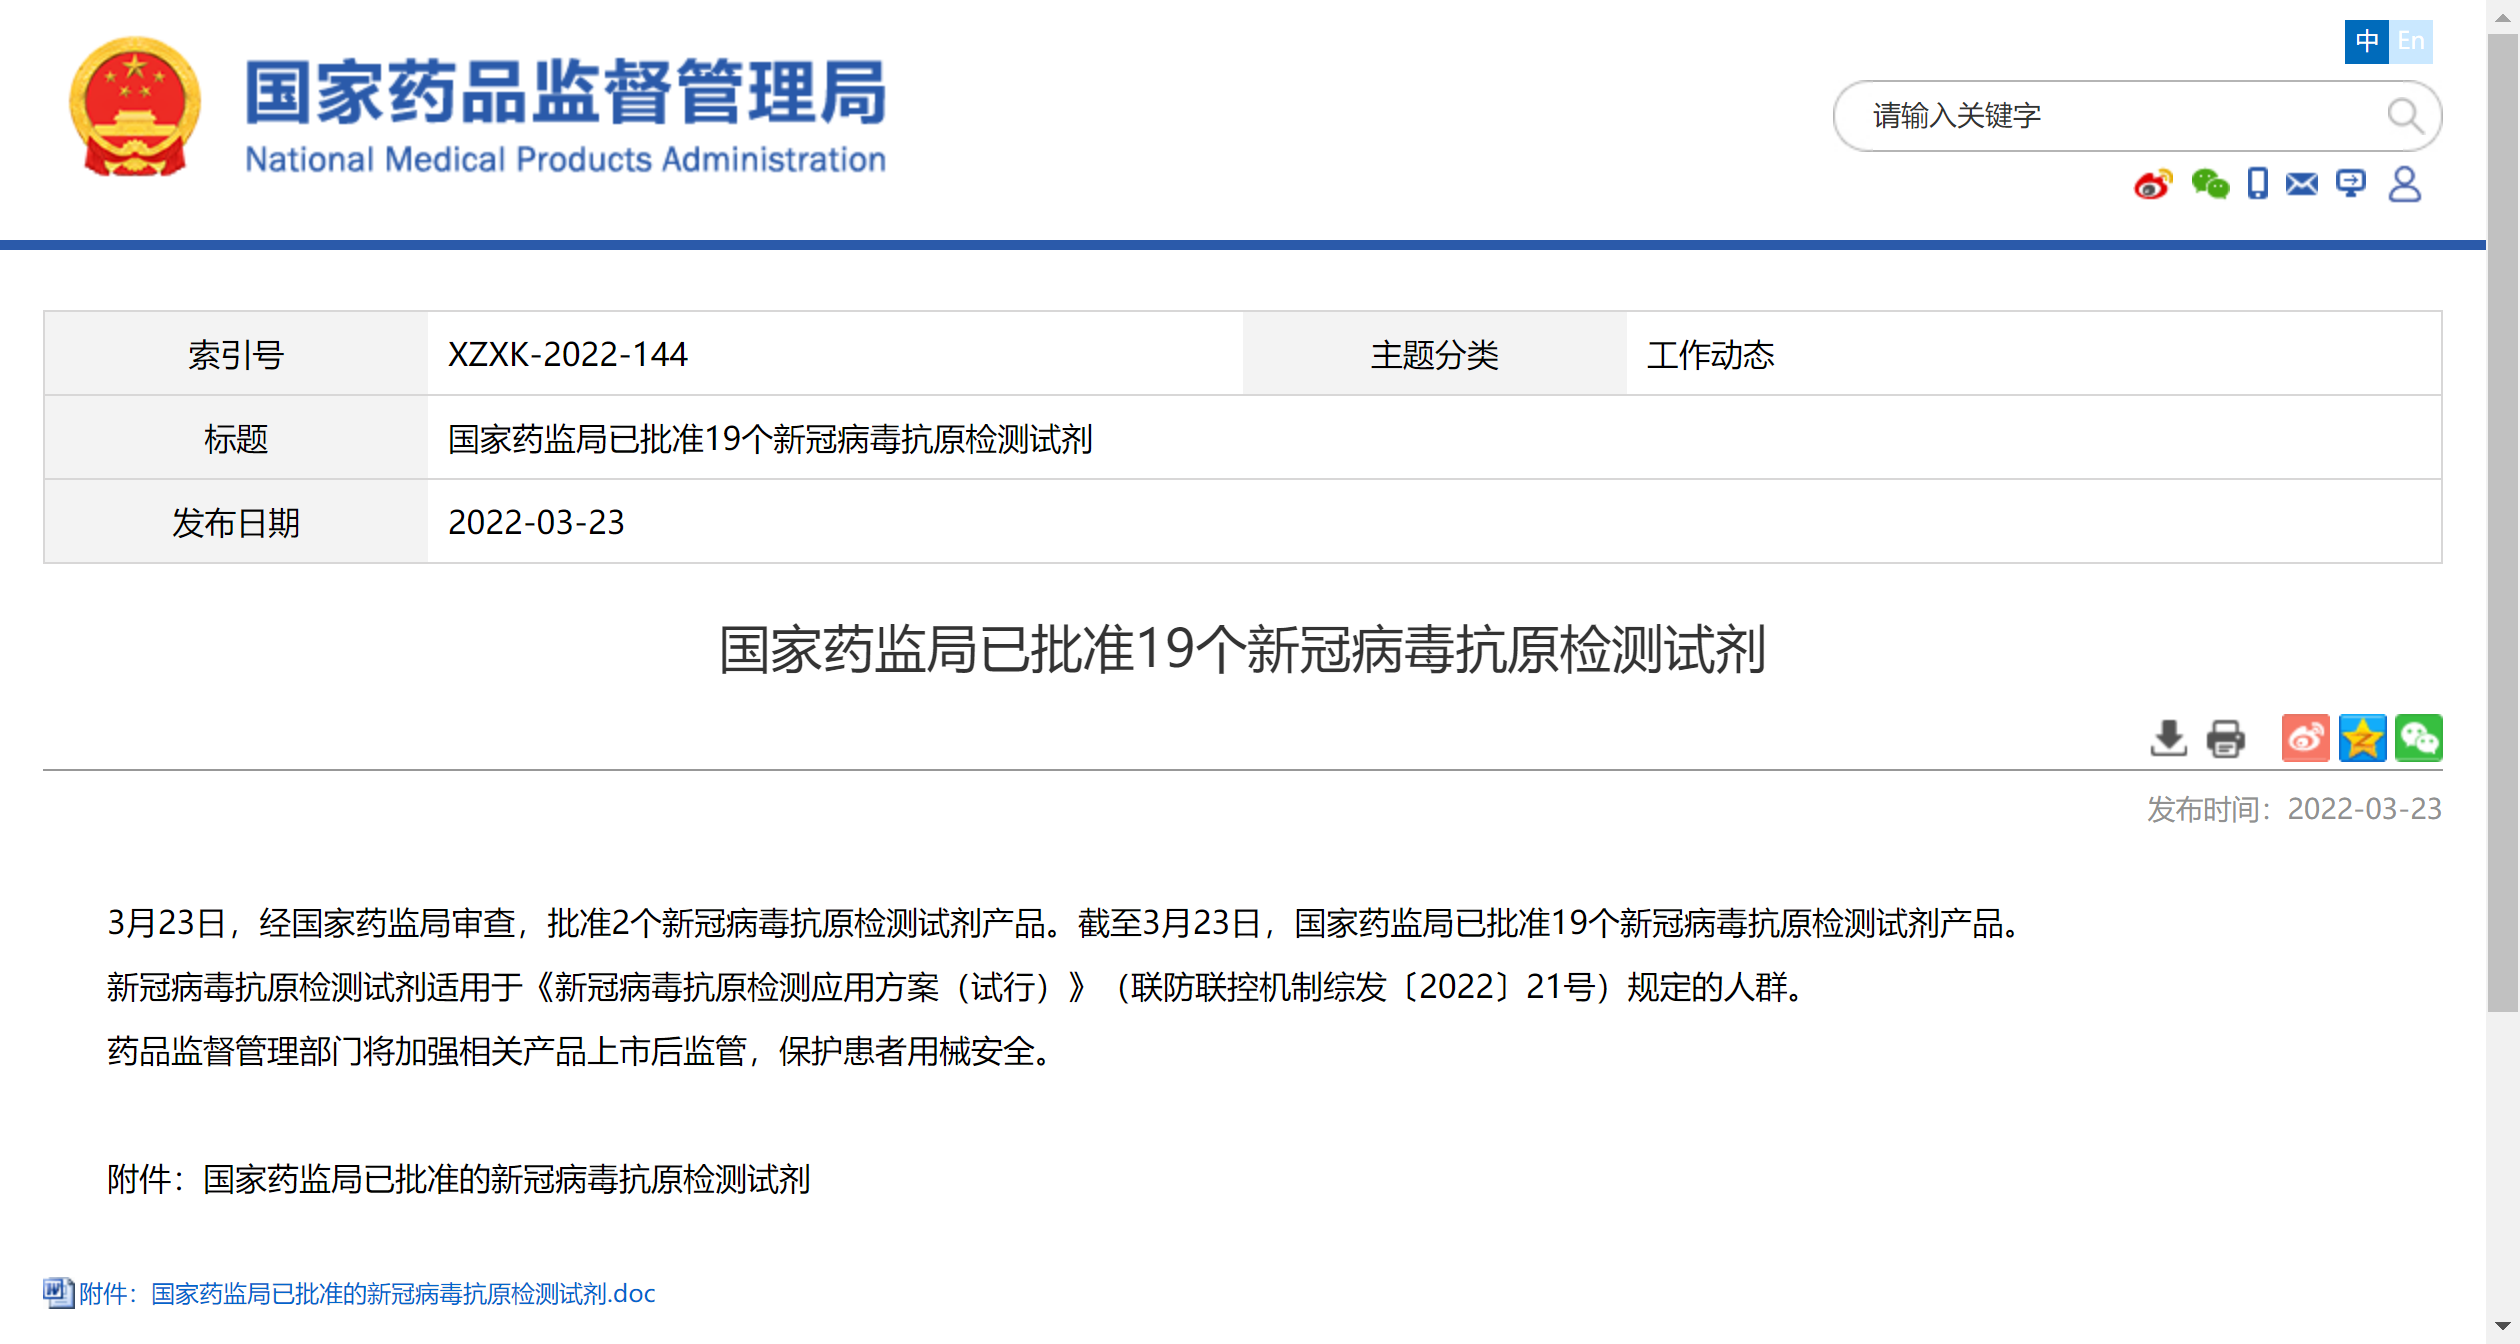2520x1344 pixels.
Task: Open the email envelope icon
Action: (x=2301, y=184)
